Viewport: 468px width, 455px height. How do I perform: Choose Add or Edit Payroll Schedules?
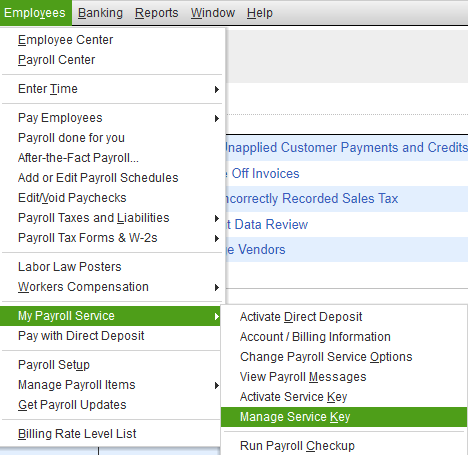click(111, 178)
